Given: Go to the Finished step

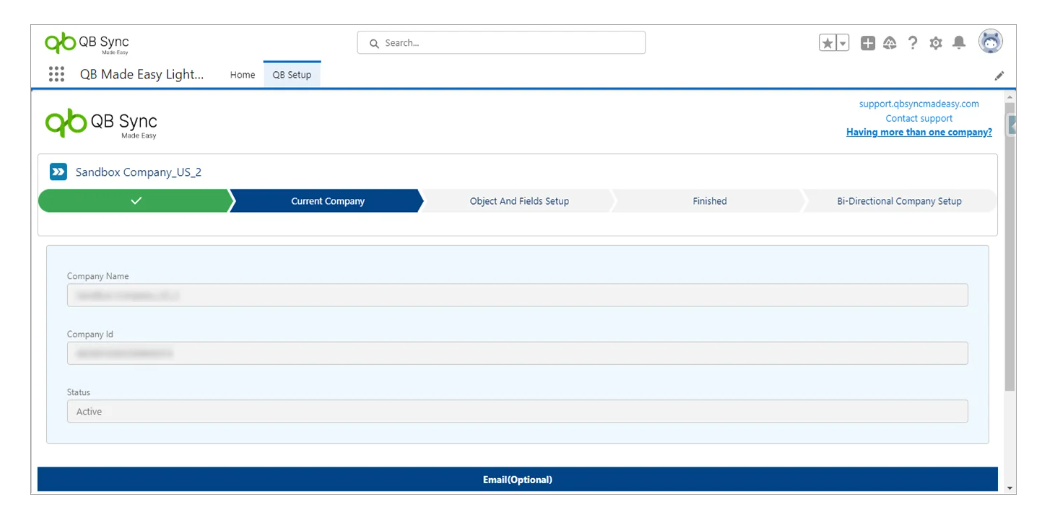Looking at the screenshot, I should (710, 200).
